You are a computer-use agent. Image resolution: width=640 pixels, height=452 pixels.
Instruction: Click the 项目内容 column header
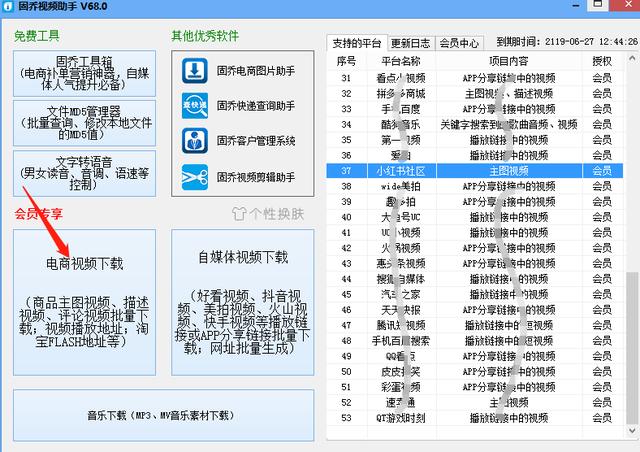(x=509, y=61)
